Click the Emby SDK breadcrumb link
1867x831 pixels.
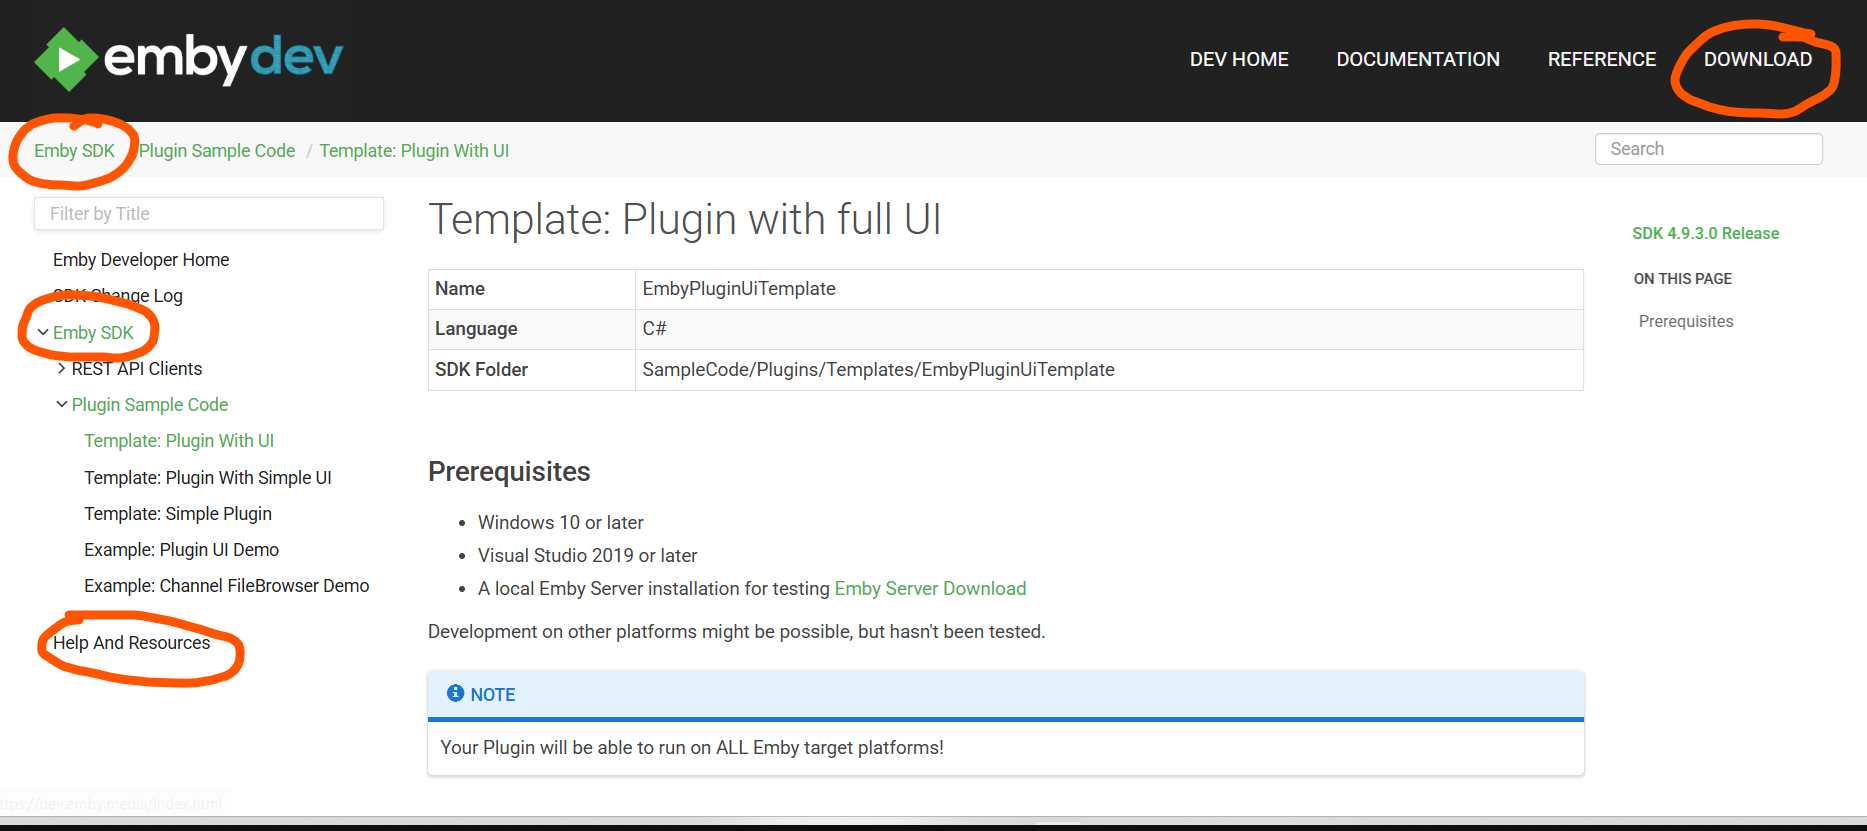click(x=74, y=150)
